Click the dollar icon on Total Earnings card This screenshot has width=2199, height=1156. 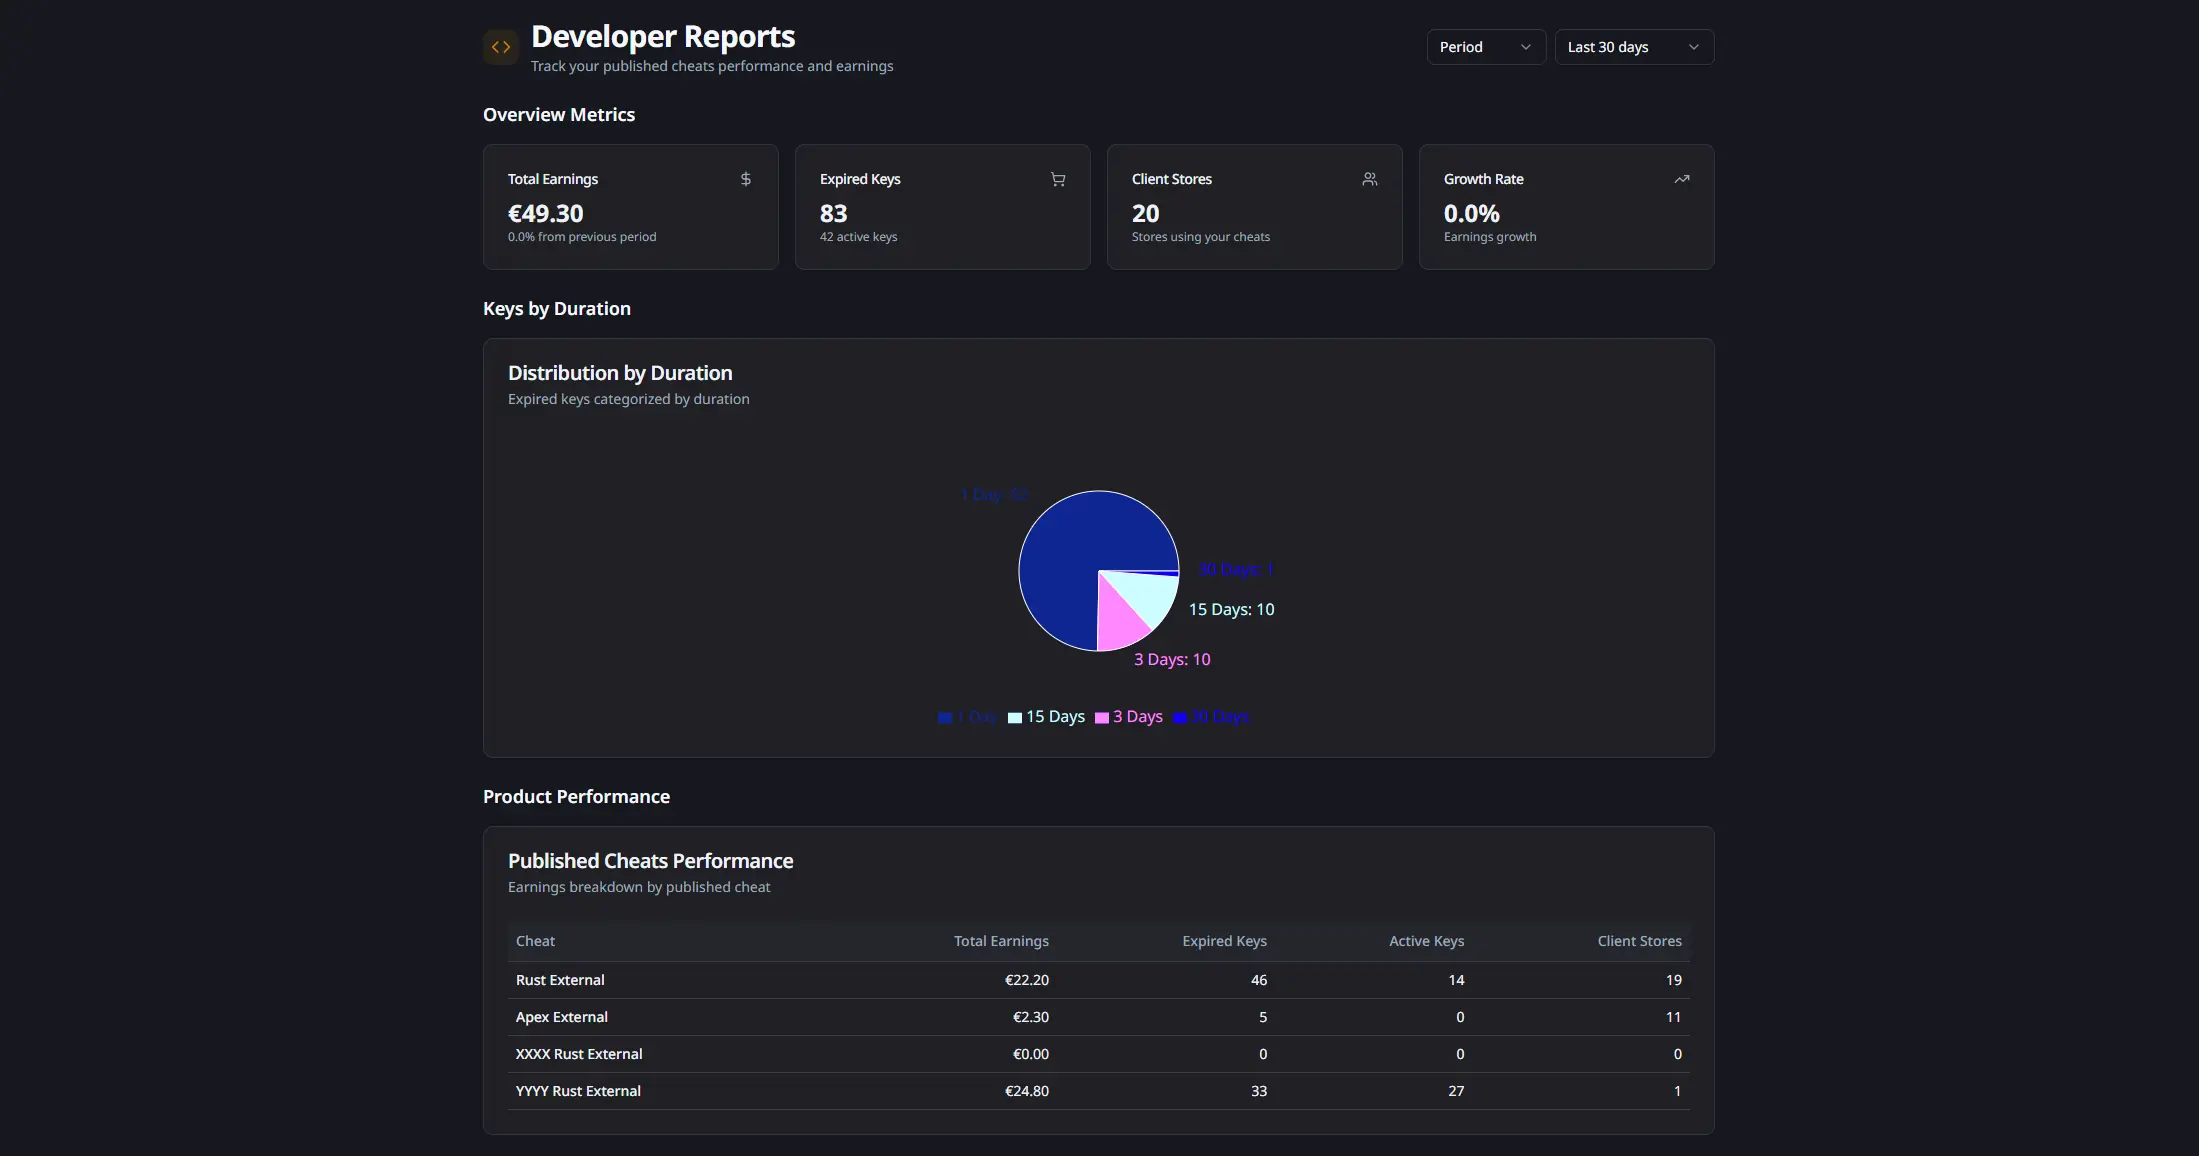tap(746, 179)
